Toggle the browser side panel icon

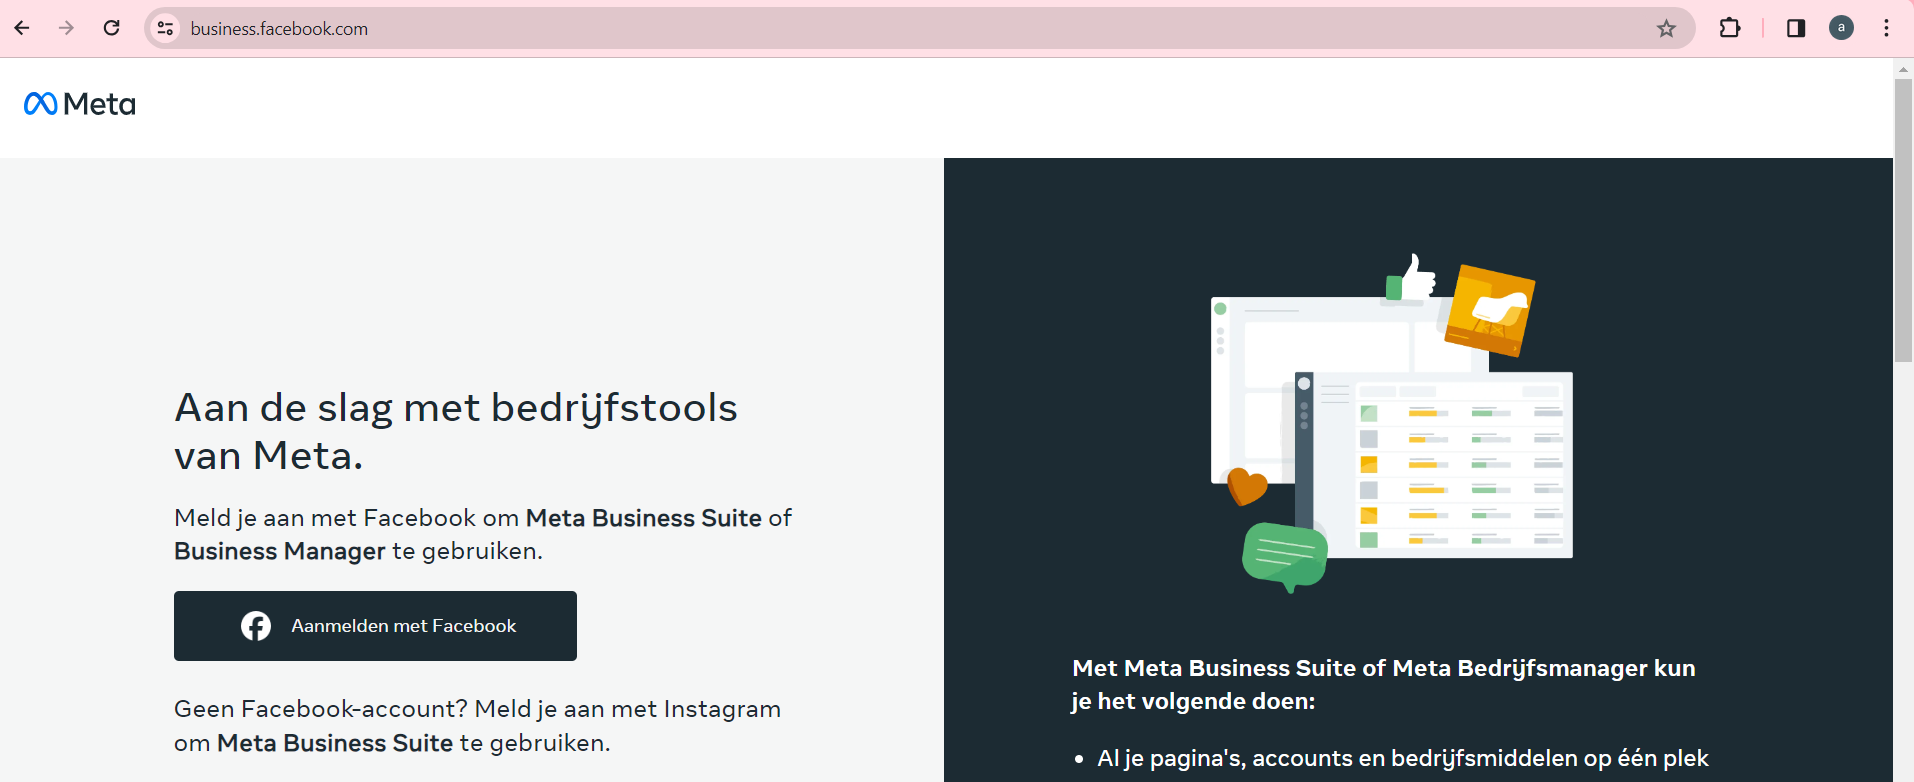[1796, 28]
